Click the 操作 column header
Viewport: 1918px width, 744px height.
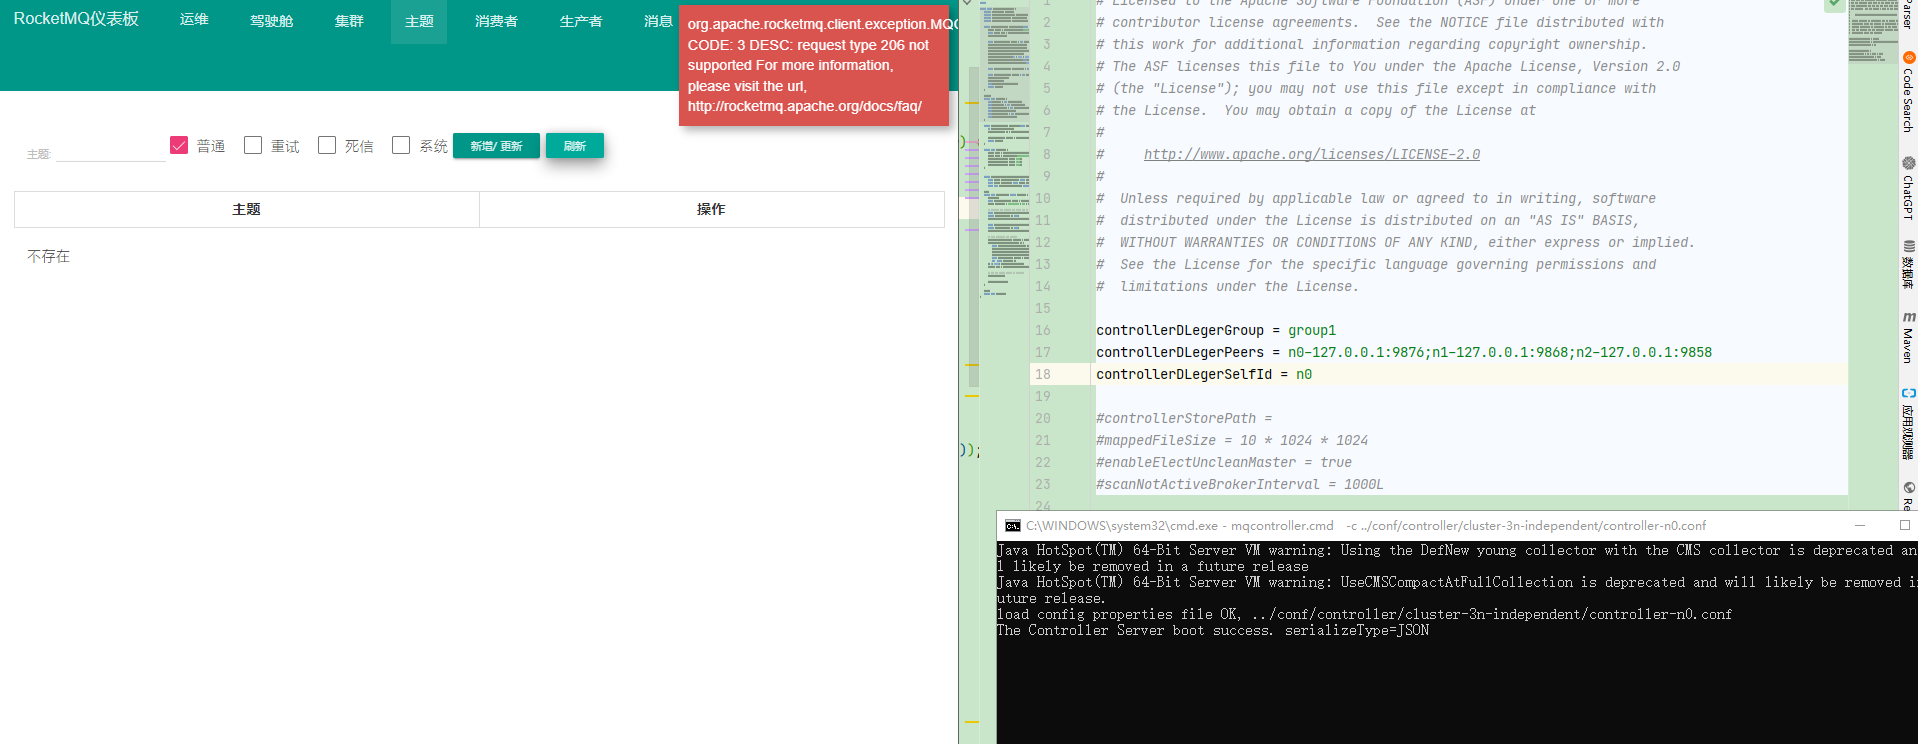click(711, 209)
